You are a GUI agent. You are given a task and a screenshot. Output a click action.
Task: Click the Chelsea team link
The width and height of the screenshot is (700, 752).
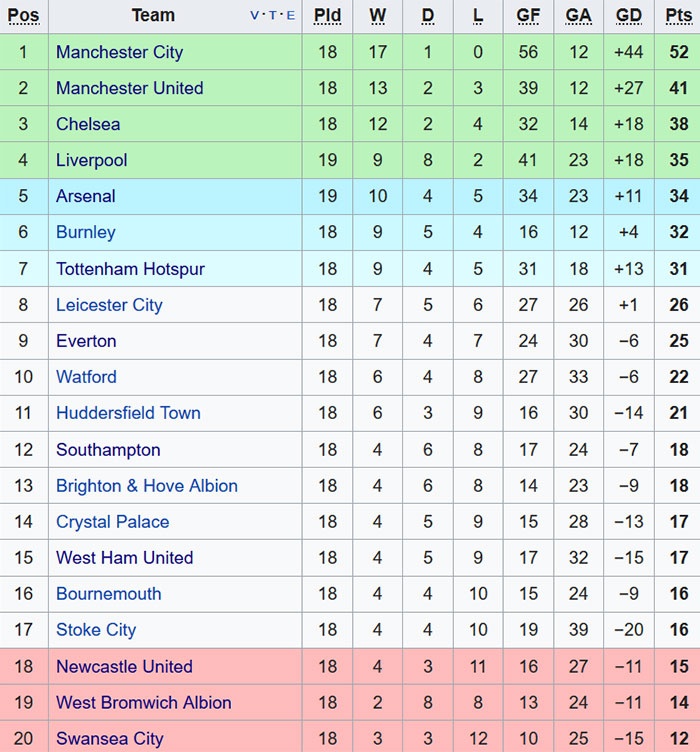pyautogui.click(x=88, y=124)
